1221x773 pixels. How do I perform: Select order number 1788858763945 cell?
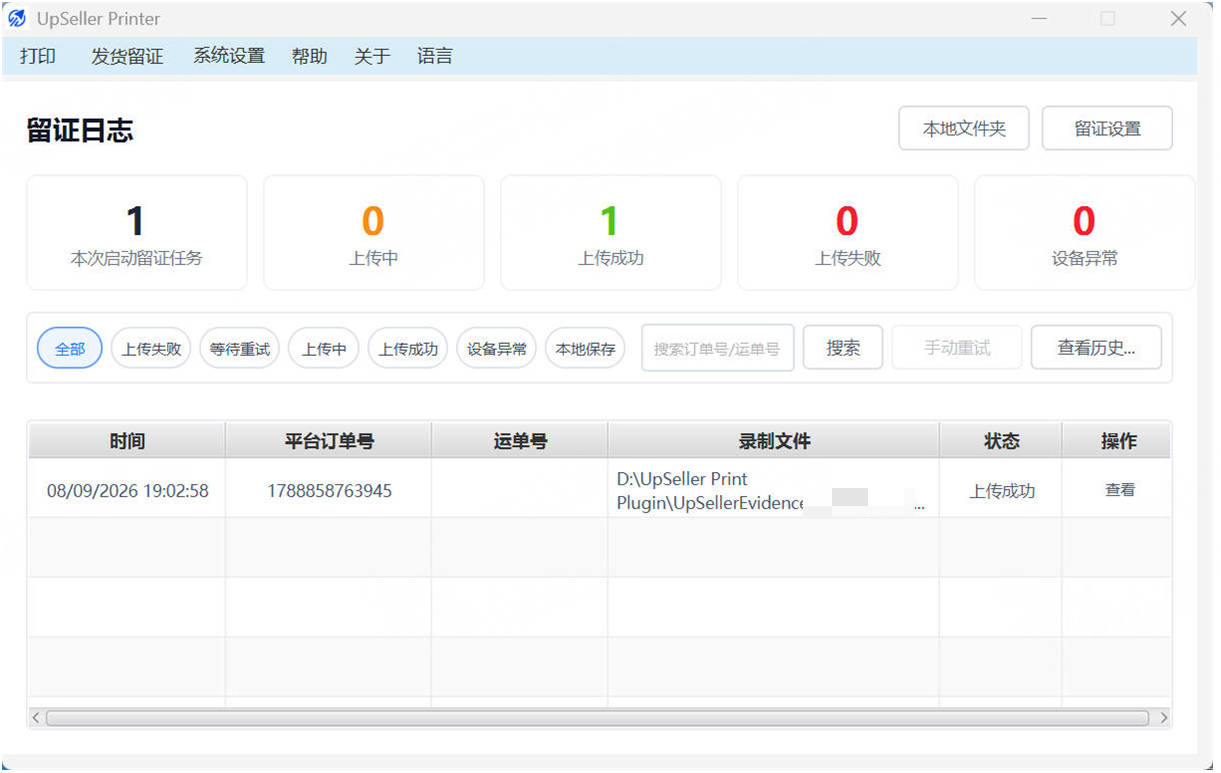329,491
